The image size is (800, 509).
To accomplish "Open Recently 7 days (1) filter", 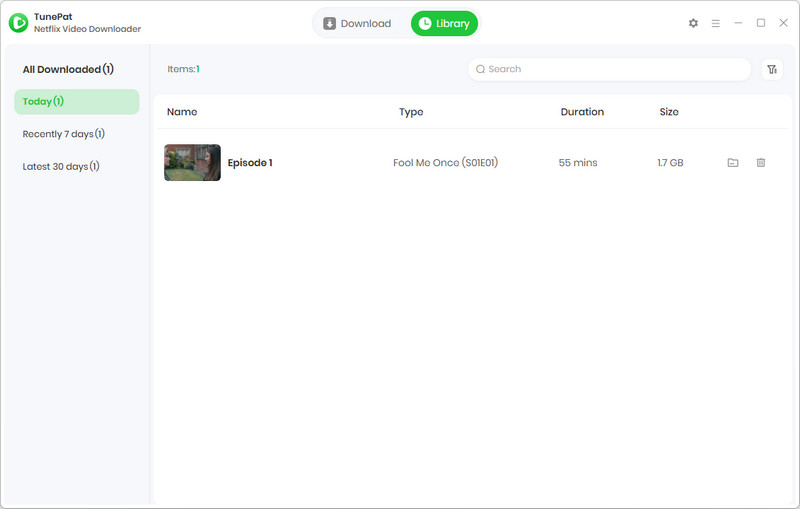I will tap(63, 134).
